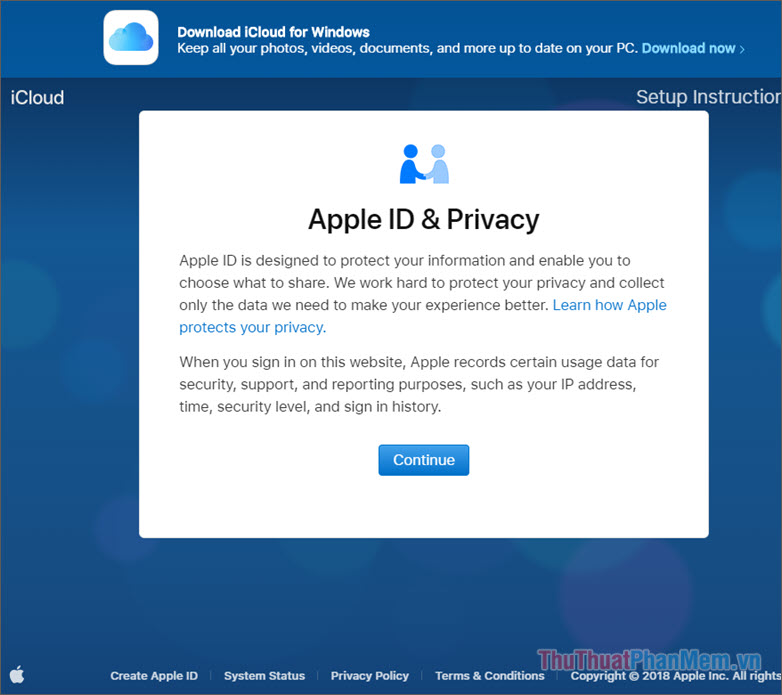Click the Apple ID & Privacy heading

[423, 219]
